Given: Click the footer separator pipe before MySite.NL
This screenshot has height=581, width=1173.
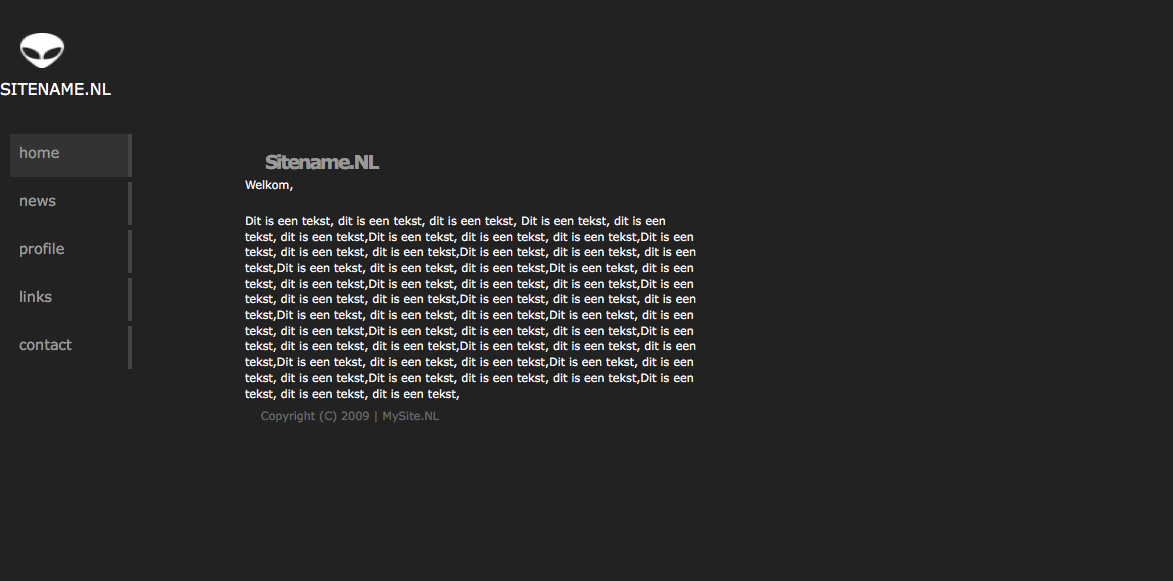Looking at the screenshot, I should click(376, 416).
